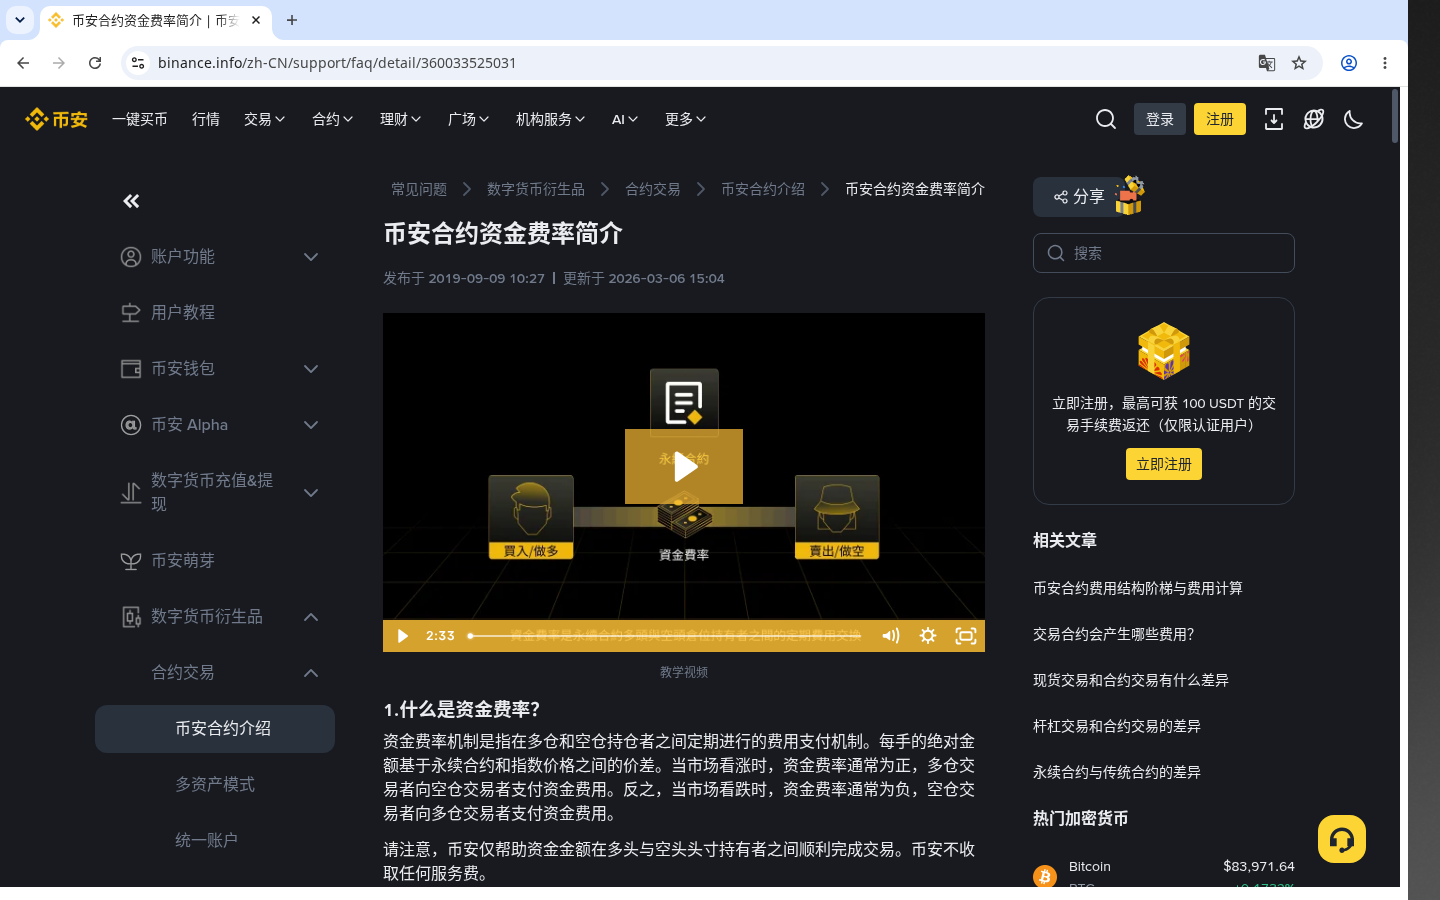The height and width of the screenshot is (900, 1440).
Task: Focus the 搜索 article search field
Action: (1164, 253)
